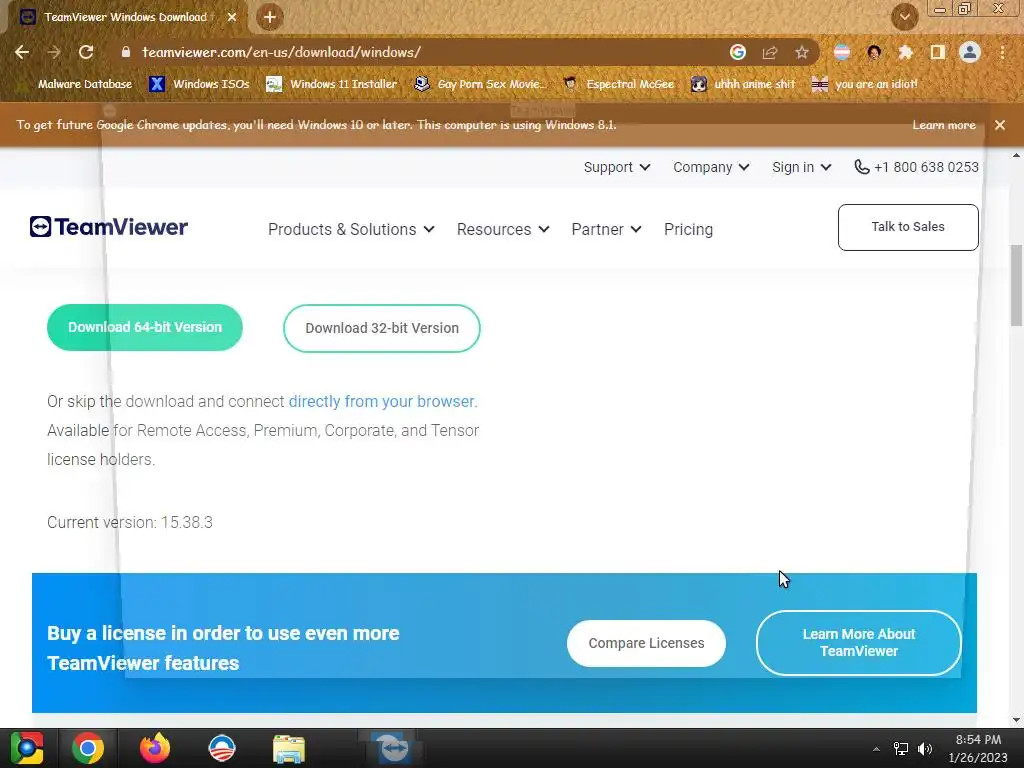Open the TeamViewer taskbar icon
1024x768 pixels.
point(394,748)
